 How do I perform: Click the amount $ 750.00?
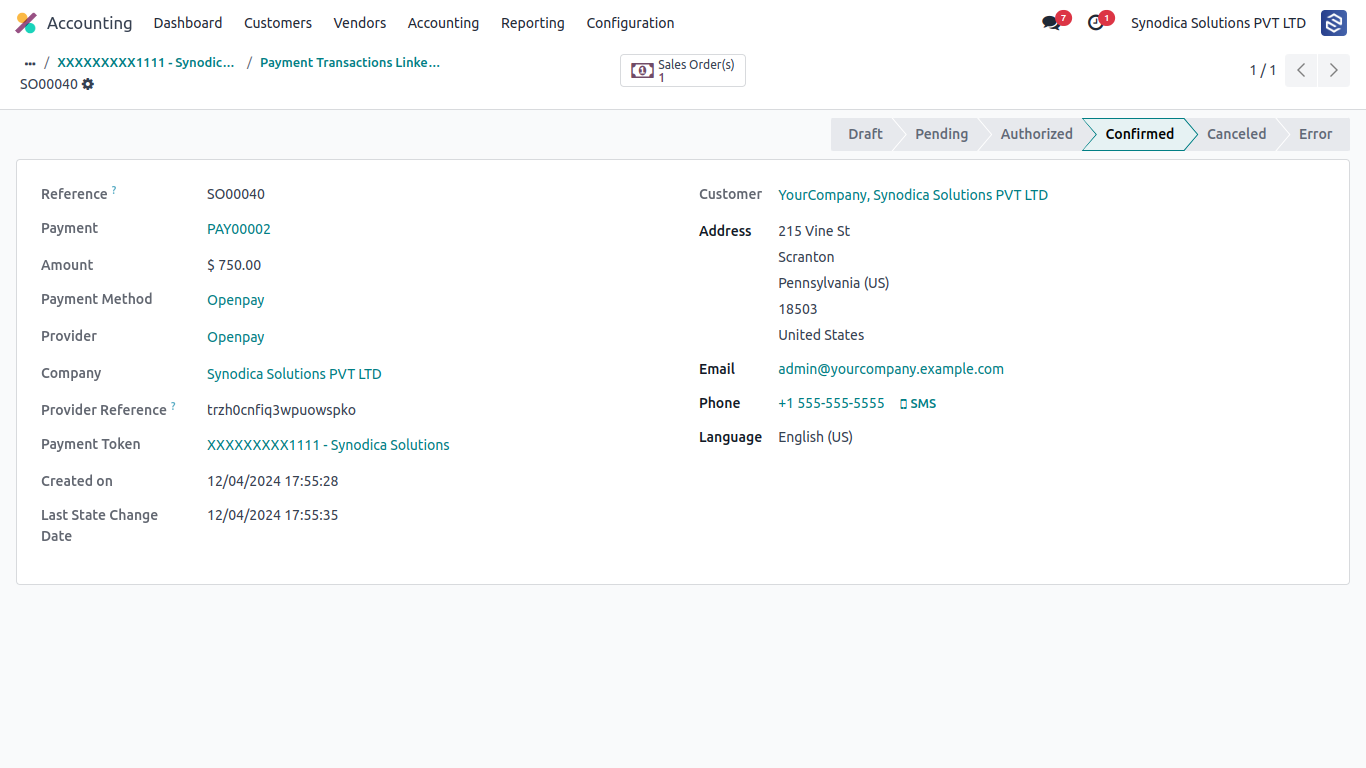(x=234, y=265)
